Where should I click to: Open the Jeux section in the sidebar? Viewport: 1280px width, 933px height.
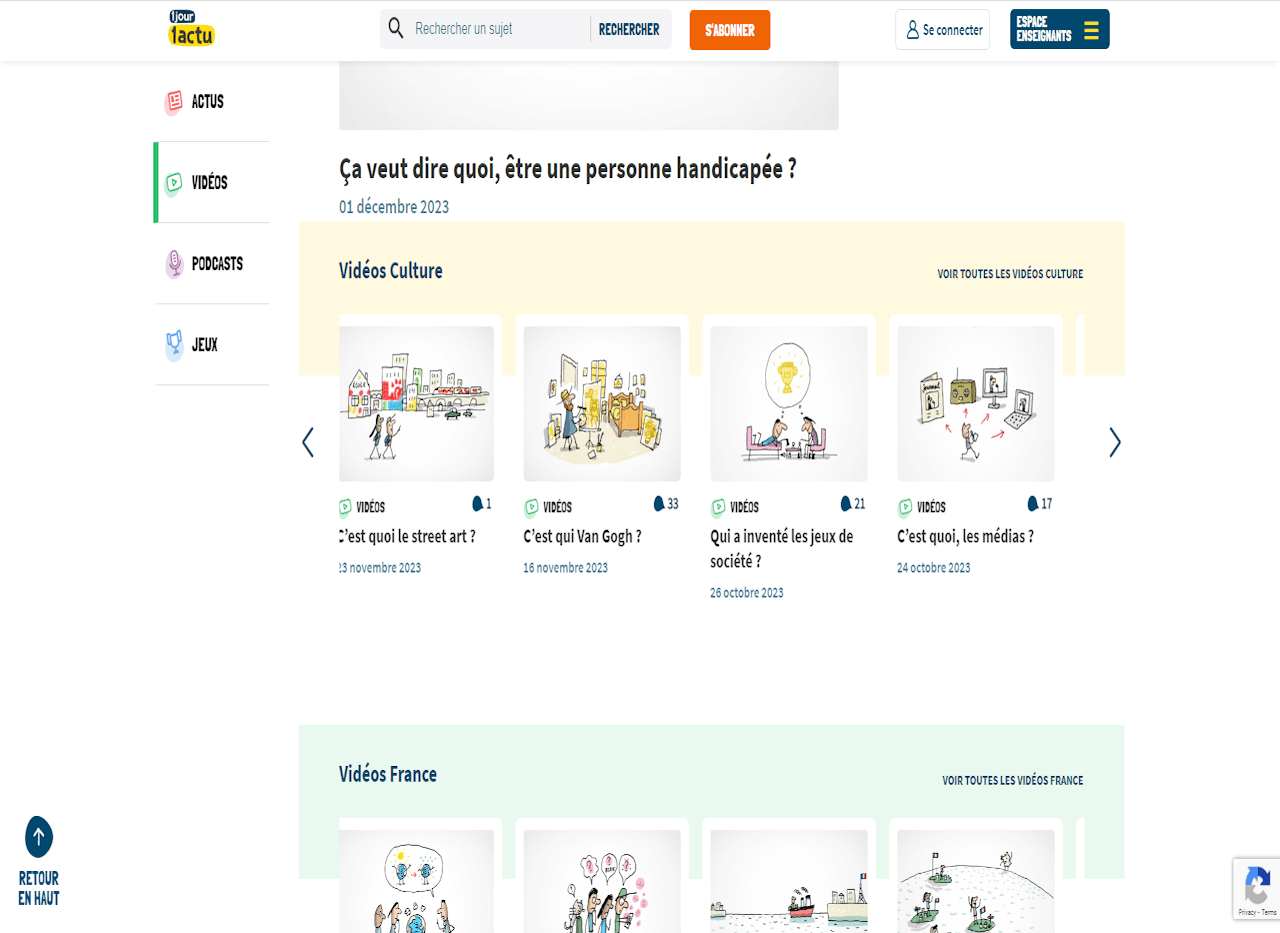click(x=212, y=345)
